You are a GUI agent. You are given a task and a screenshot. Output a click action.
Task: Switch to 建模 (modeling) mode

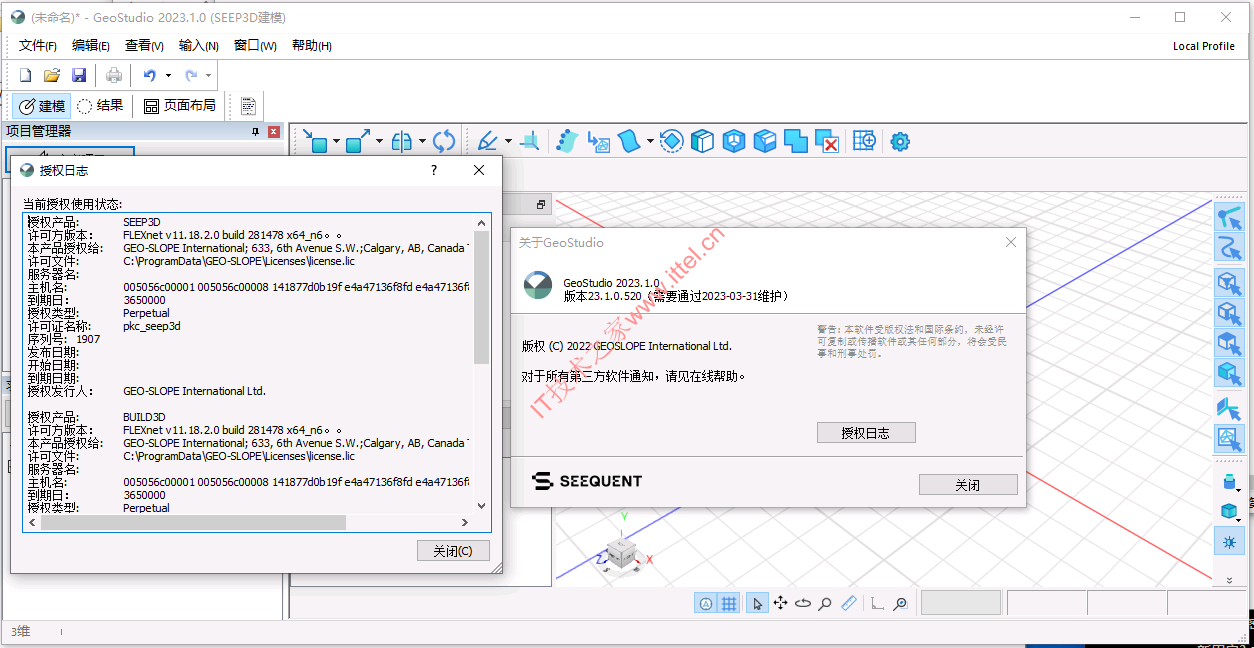[x=42, y=106]
